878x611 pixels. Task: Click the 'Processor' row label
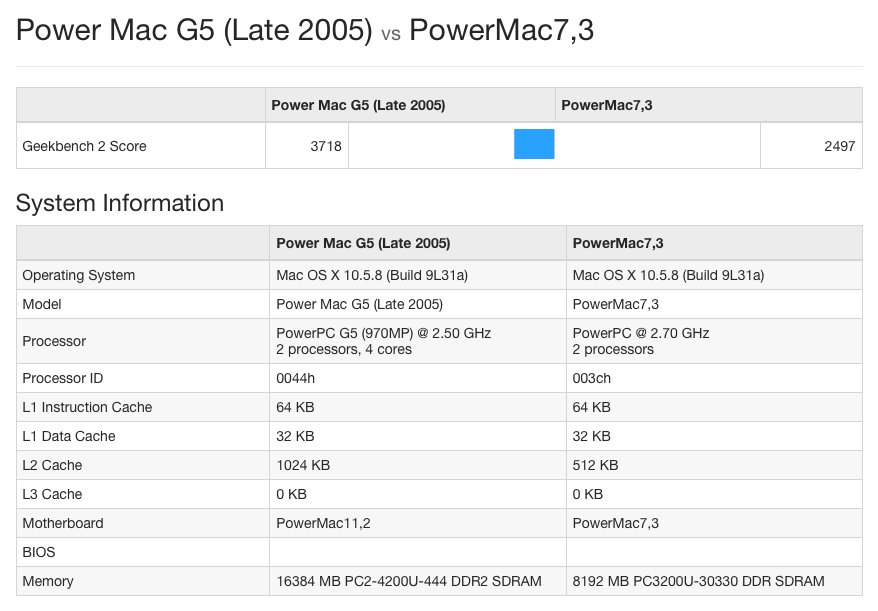[54, 341]
